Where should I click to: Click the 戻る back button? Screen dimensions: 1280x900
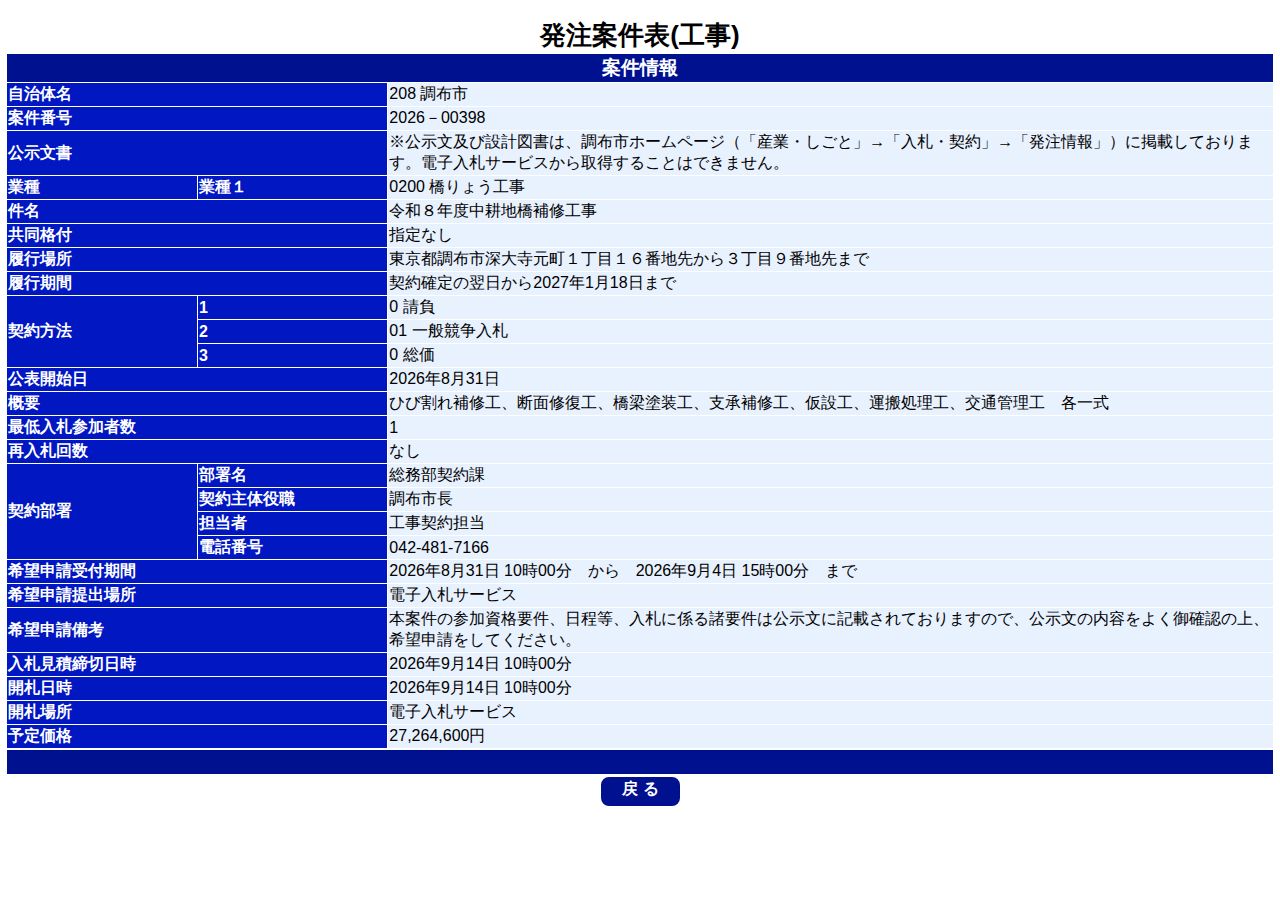click(640, 791)
